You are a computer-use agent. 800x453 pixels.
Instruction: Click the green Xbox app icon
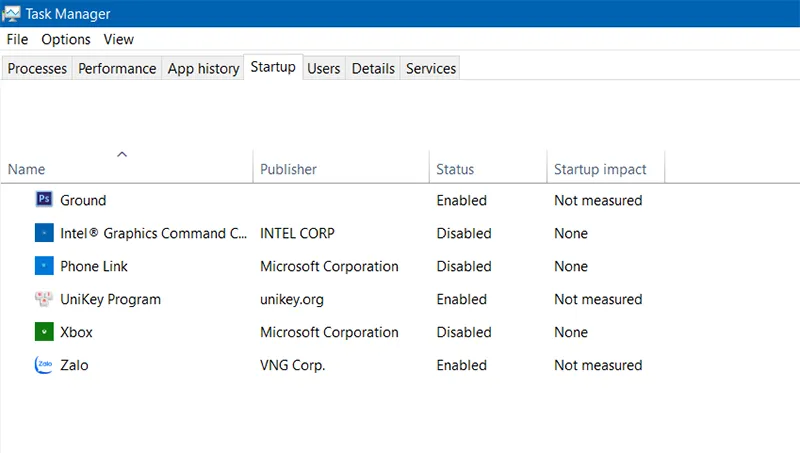[44, 332]
